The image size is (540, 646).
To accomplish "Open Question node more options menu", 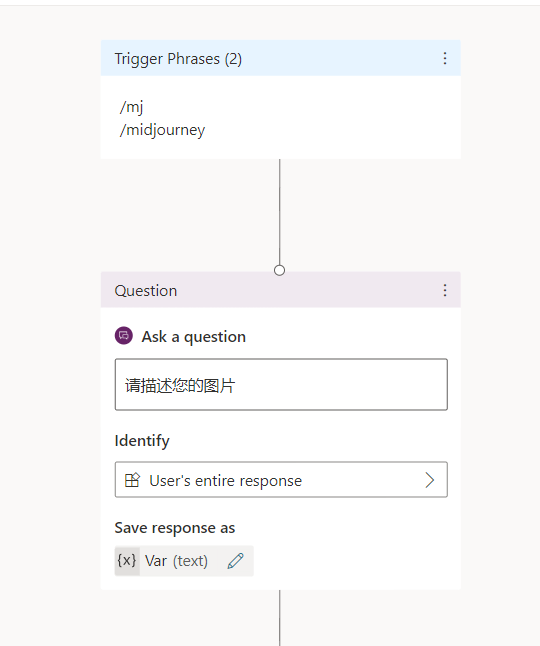I will [x=445, y=290].
